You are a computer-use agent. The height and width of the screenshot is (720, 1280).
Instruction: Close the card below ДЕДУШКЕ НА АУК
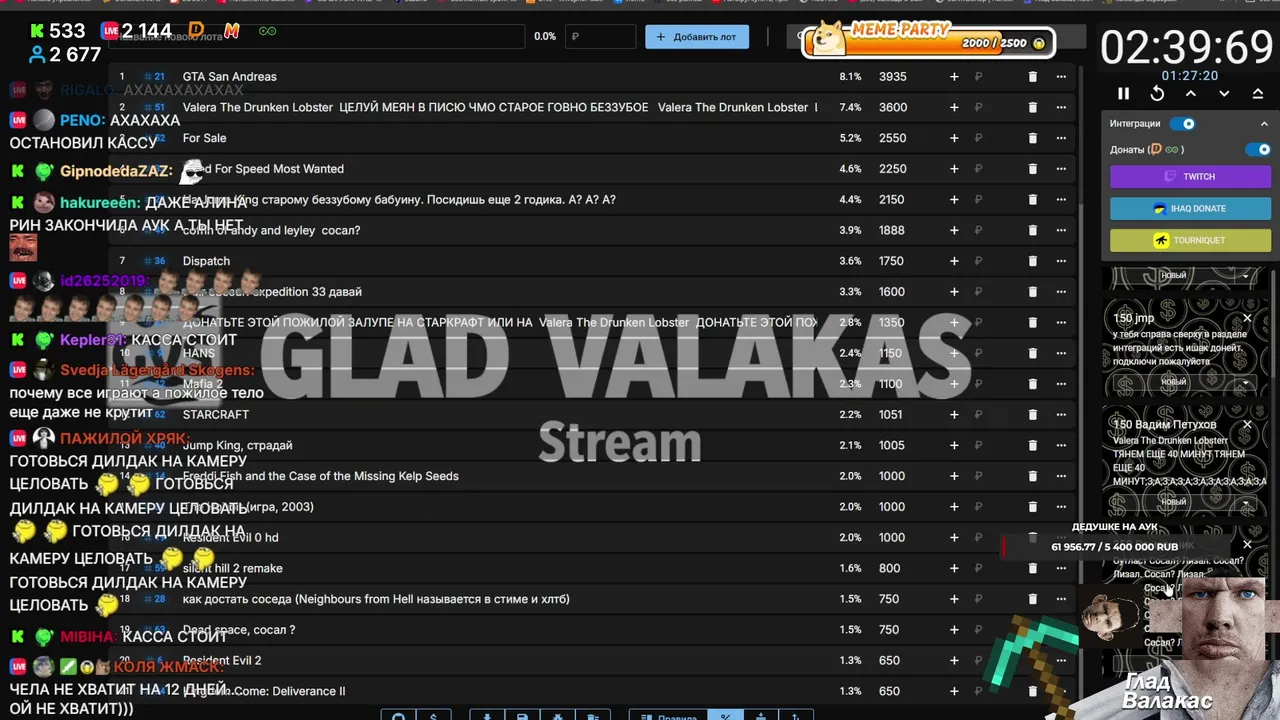1247,545
